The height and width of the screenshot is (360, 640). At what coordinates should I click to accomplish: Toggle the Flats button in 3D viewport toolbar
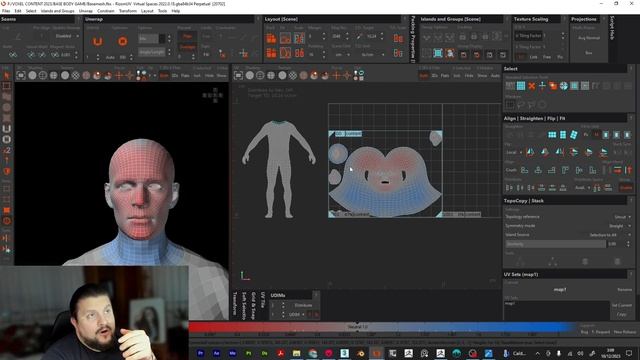tap(185, 76)
